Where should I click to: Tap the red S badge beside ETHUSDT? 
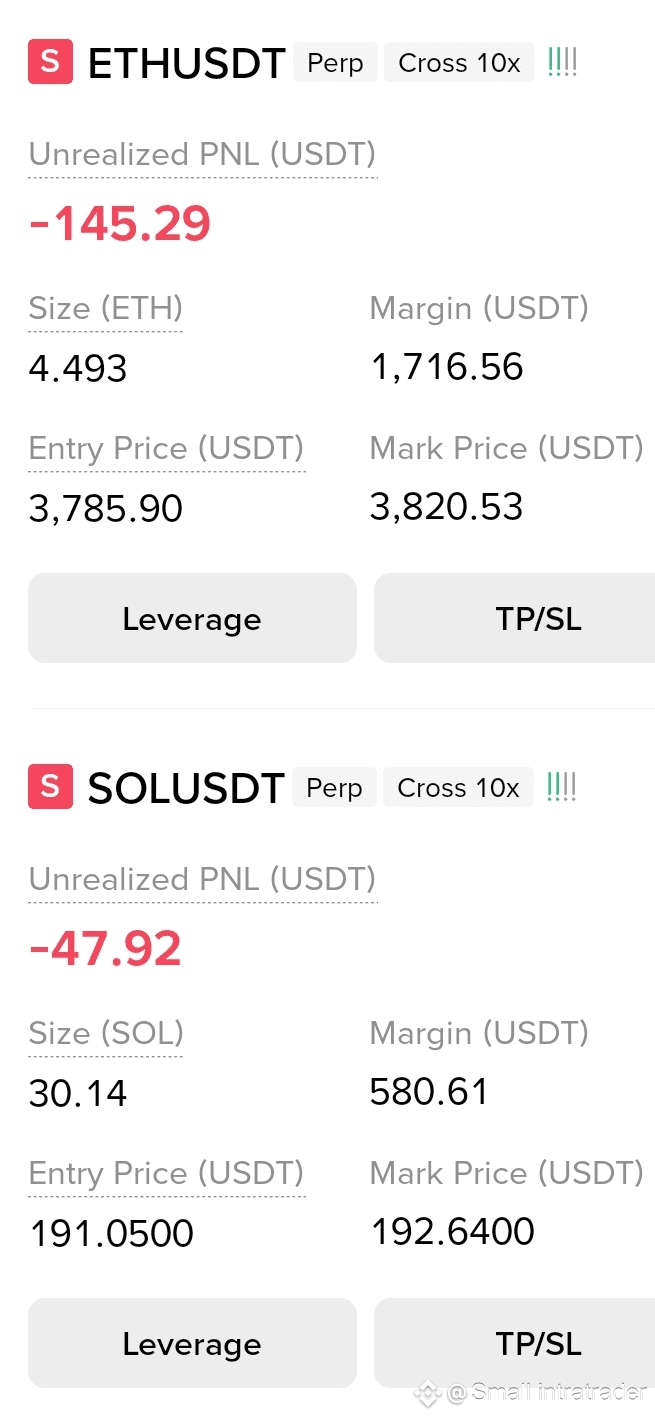coord(50,62)
